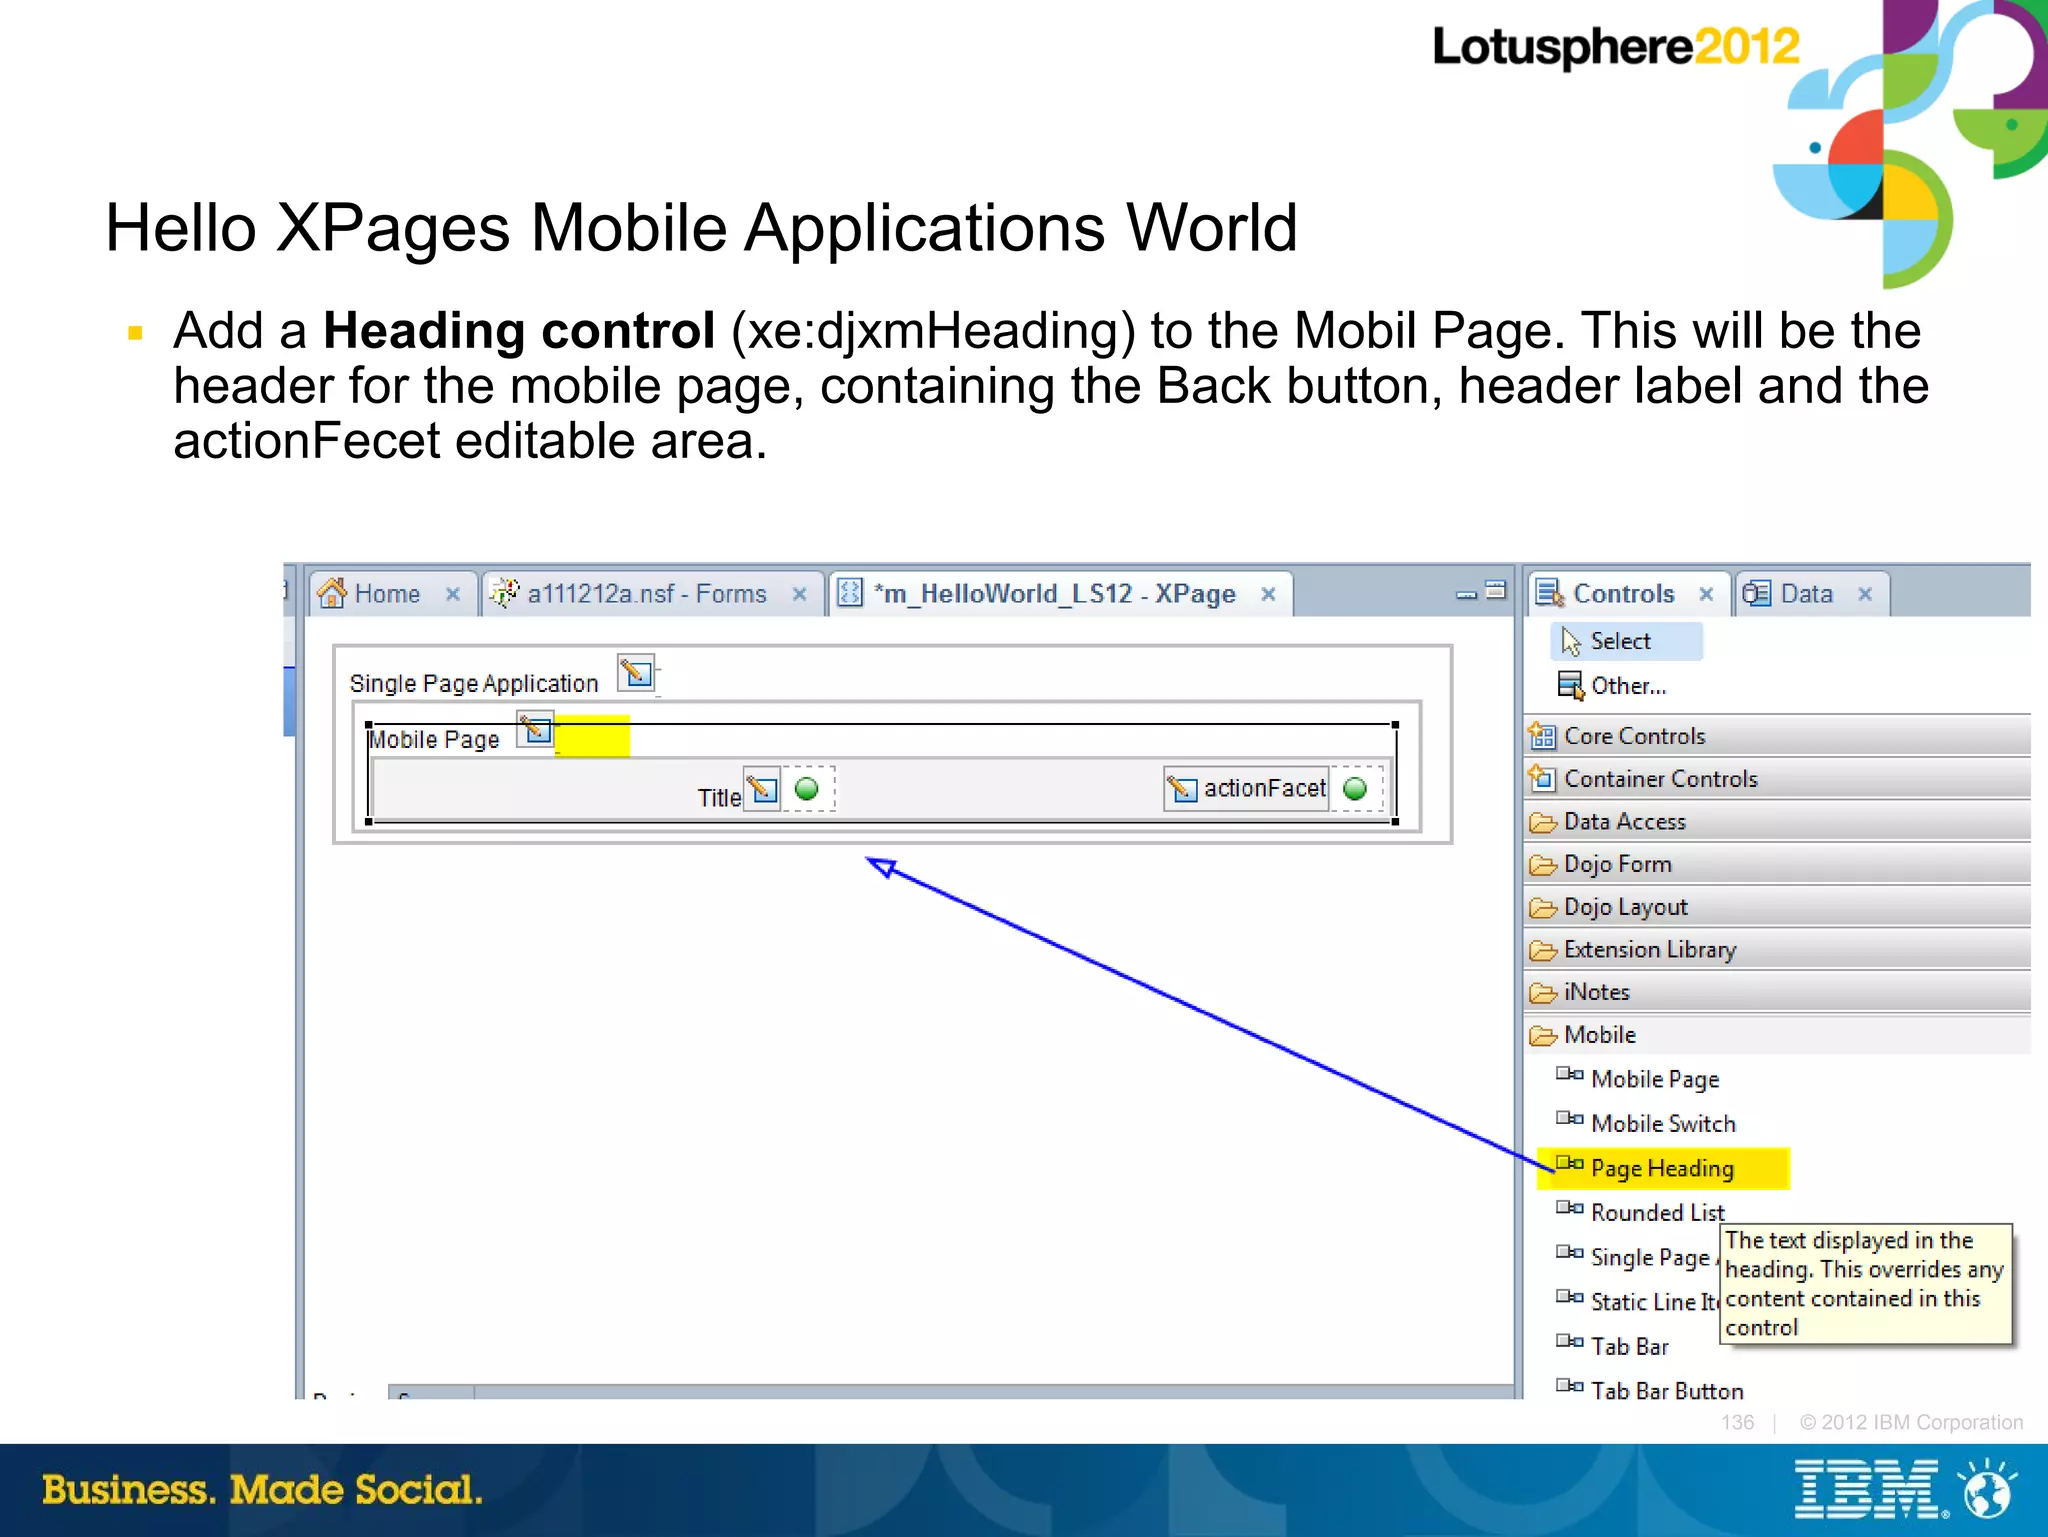The image size is (2048, 1537).
Task: Maximize the editor pane
Action: 1496,590
